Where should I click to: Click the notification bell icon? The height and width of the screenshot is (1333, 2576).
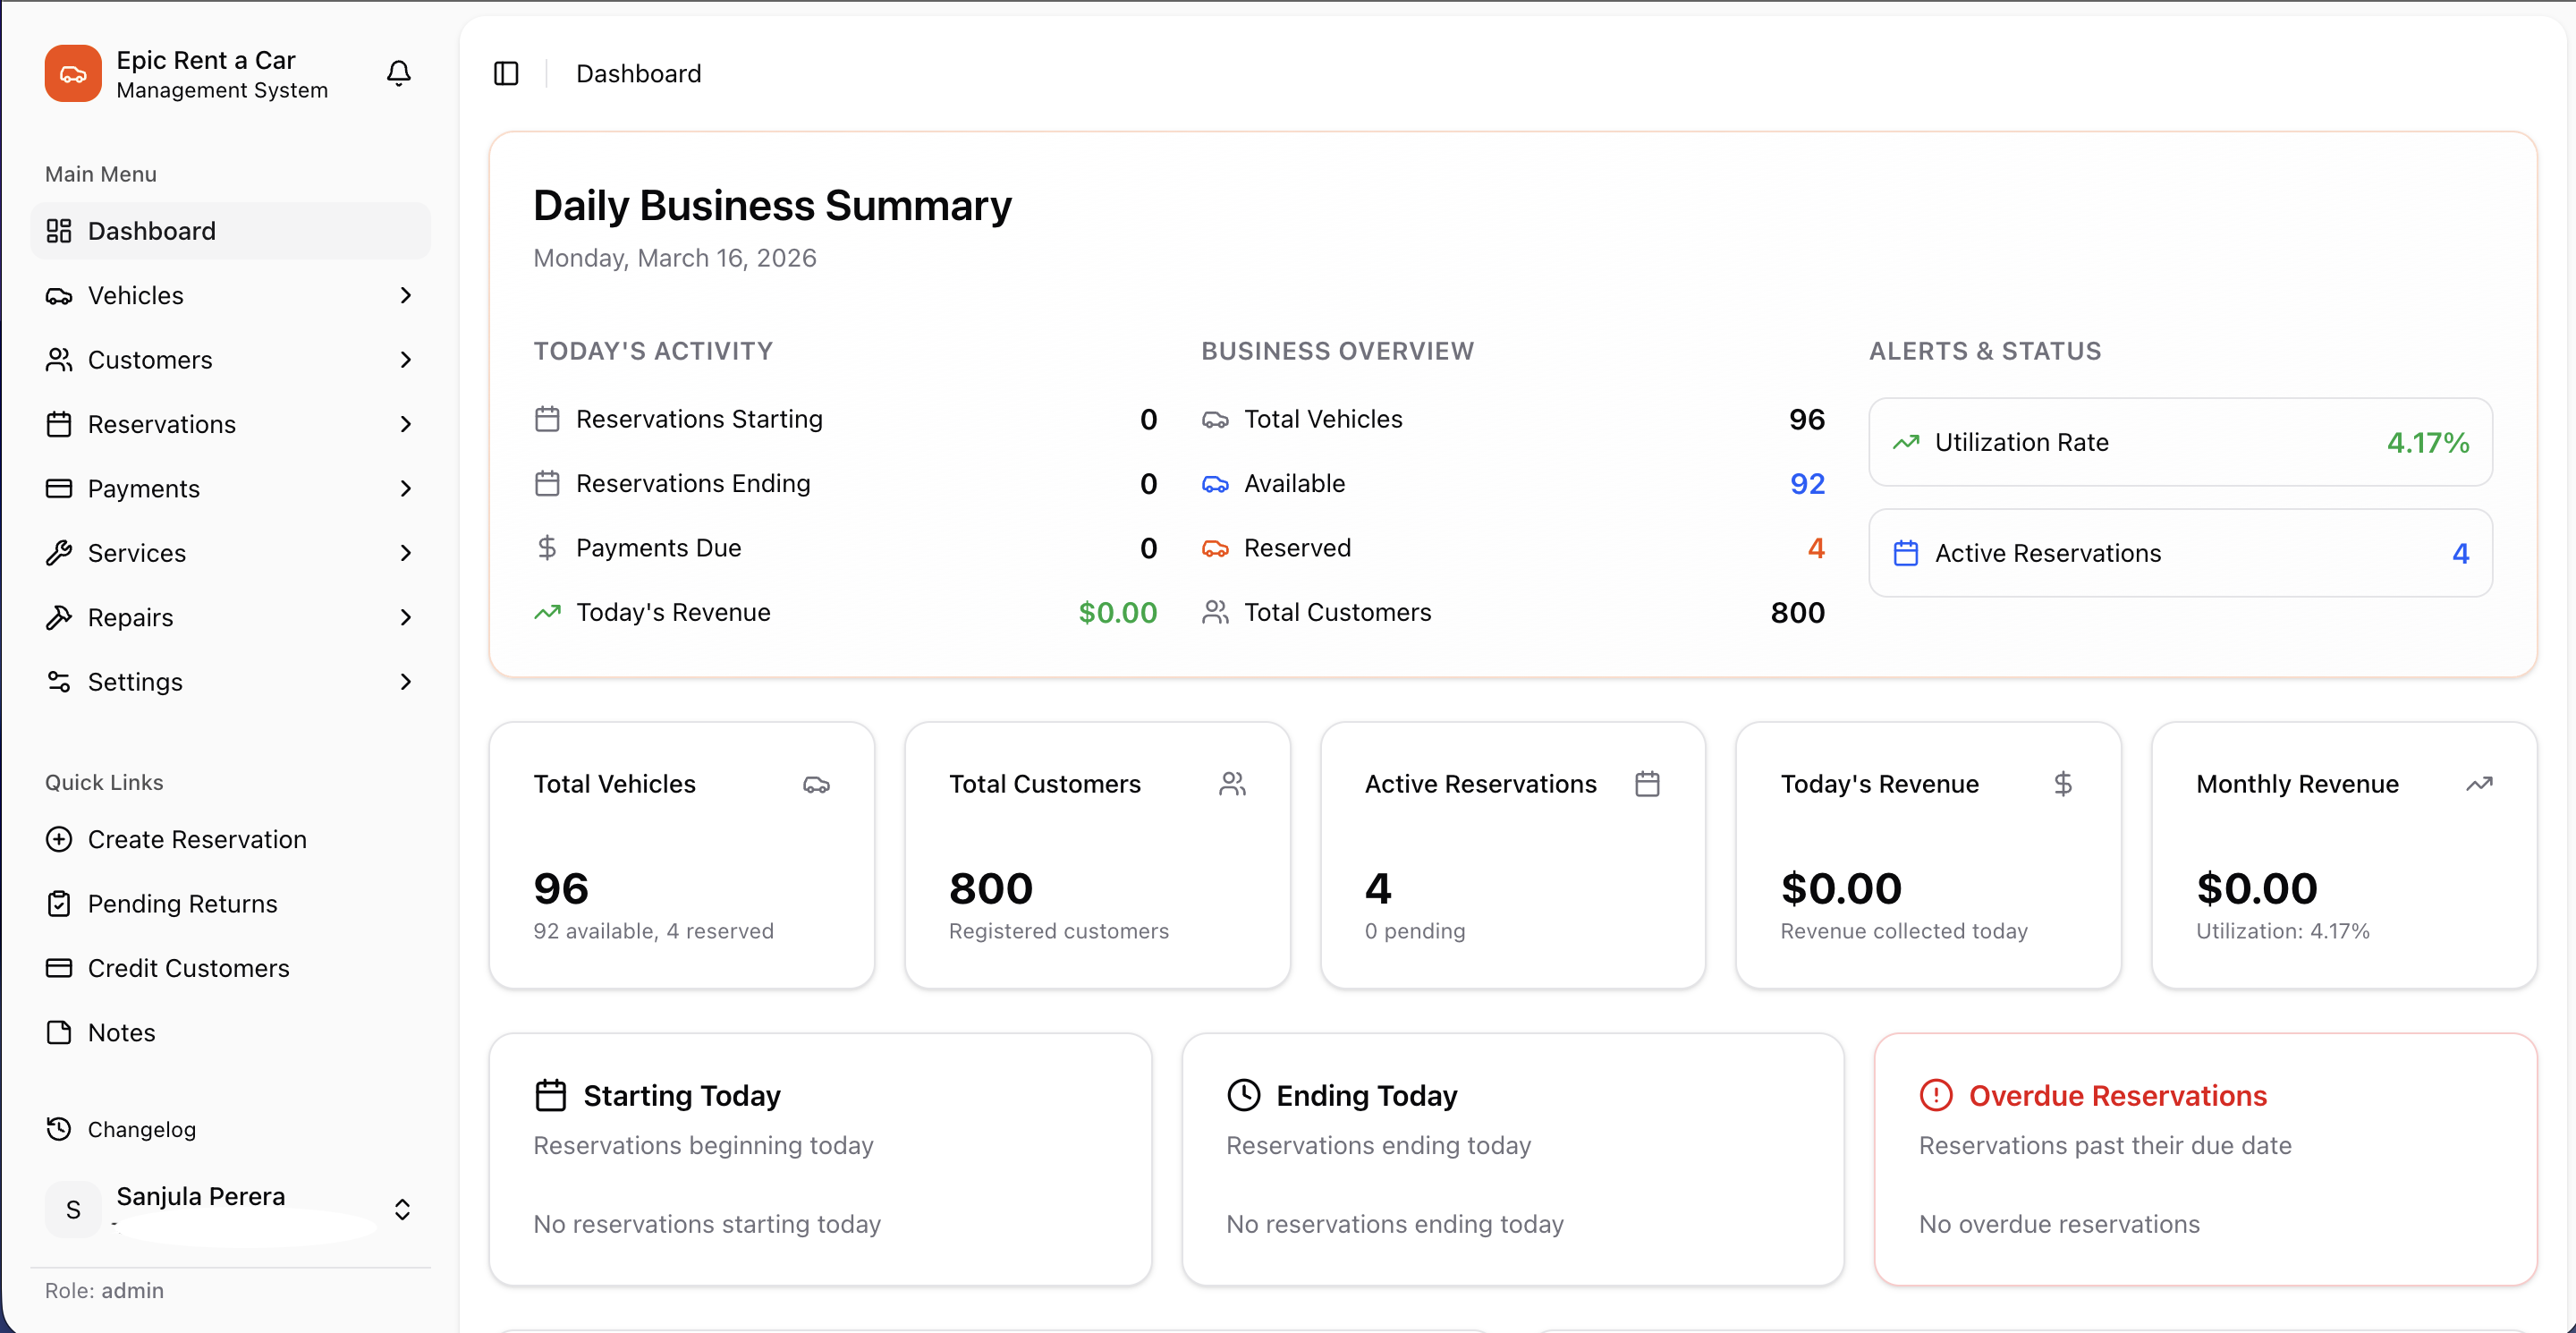tap(398, 73)
